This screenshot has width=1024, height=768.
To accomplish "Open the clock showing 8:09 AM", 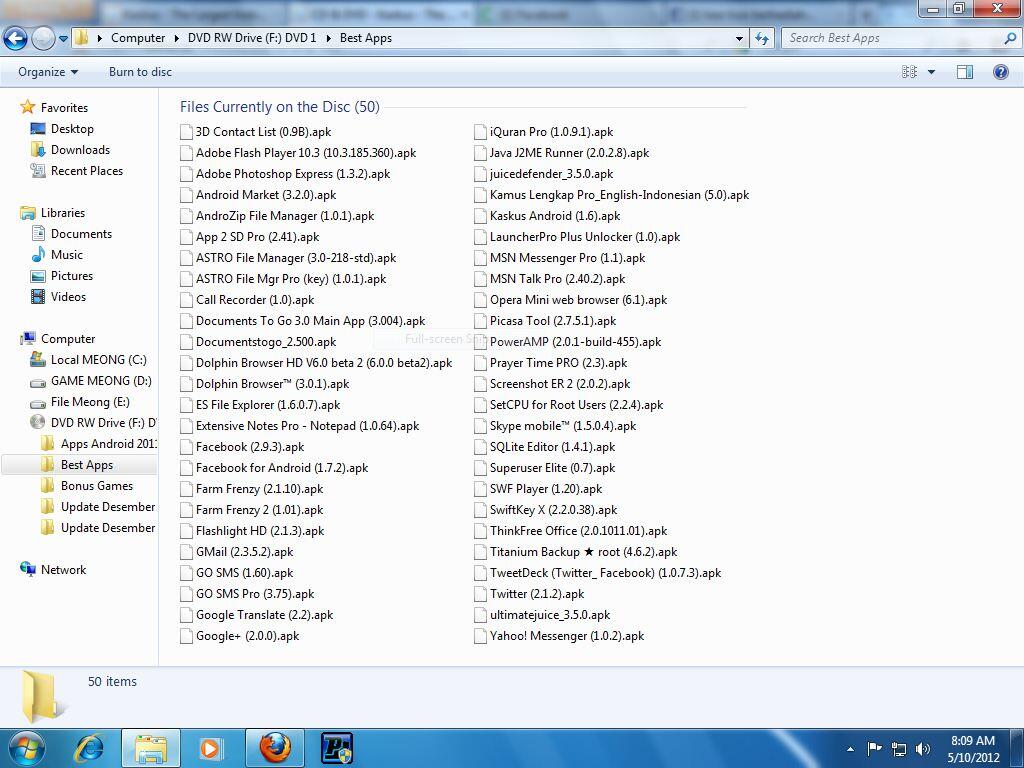I will 973,749.
